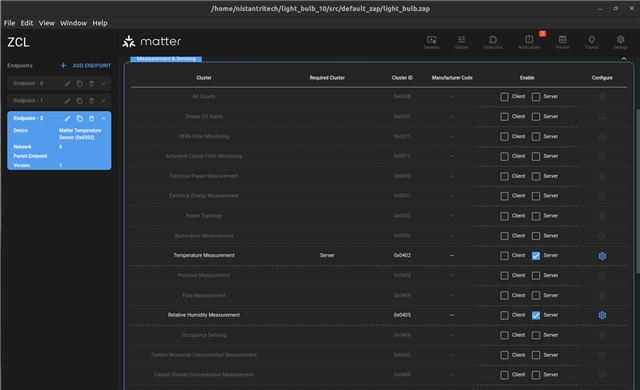
Task: Expand Endpoint - 0 details chevron
Action: 104,84
